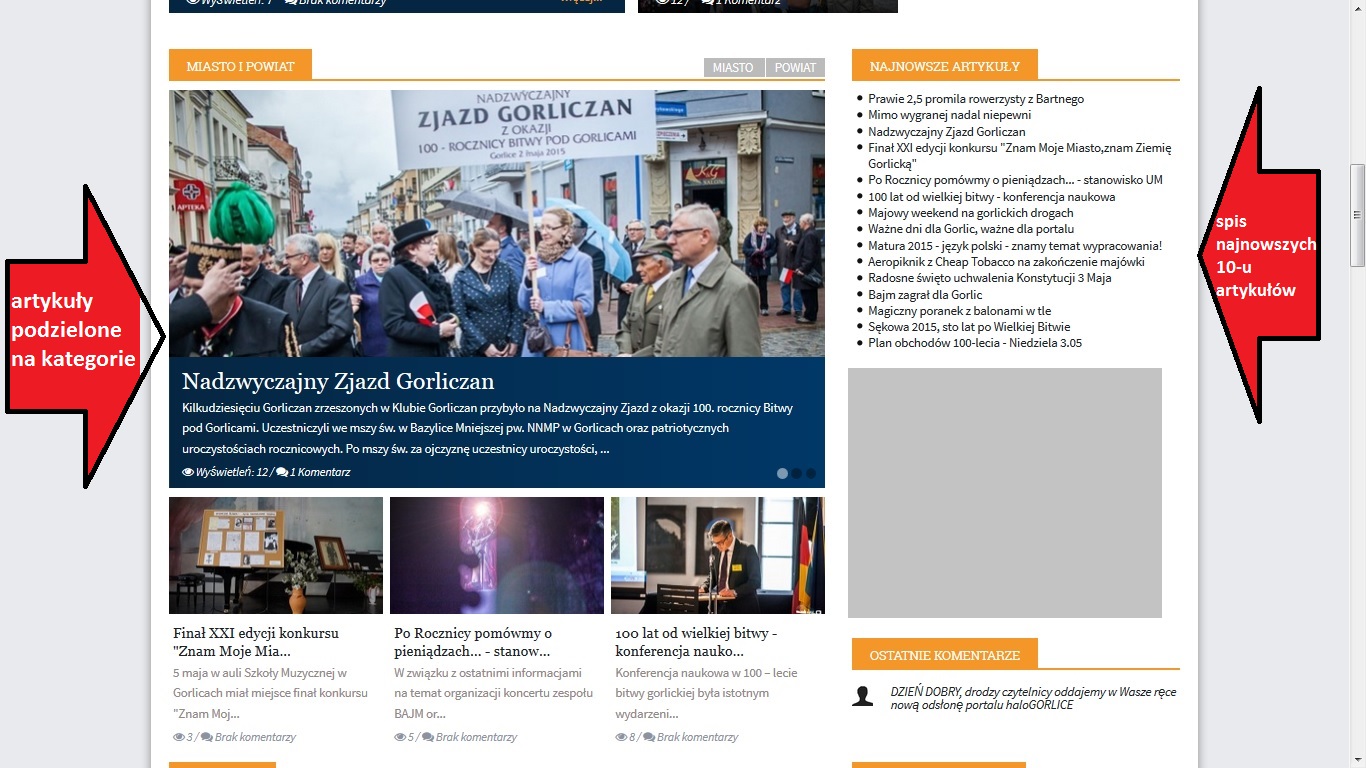Click eye icon under "Finał XXI edycji konkursu"

point(178,737)
